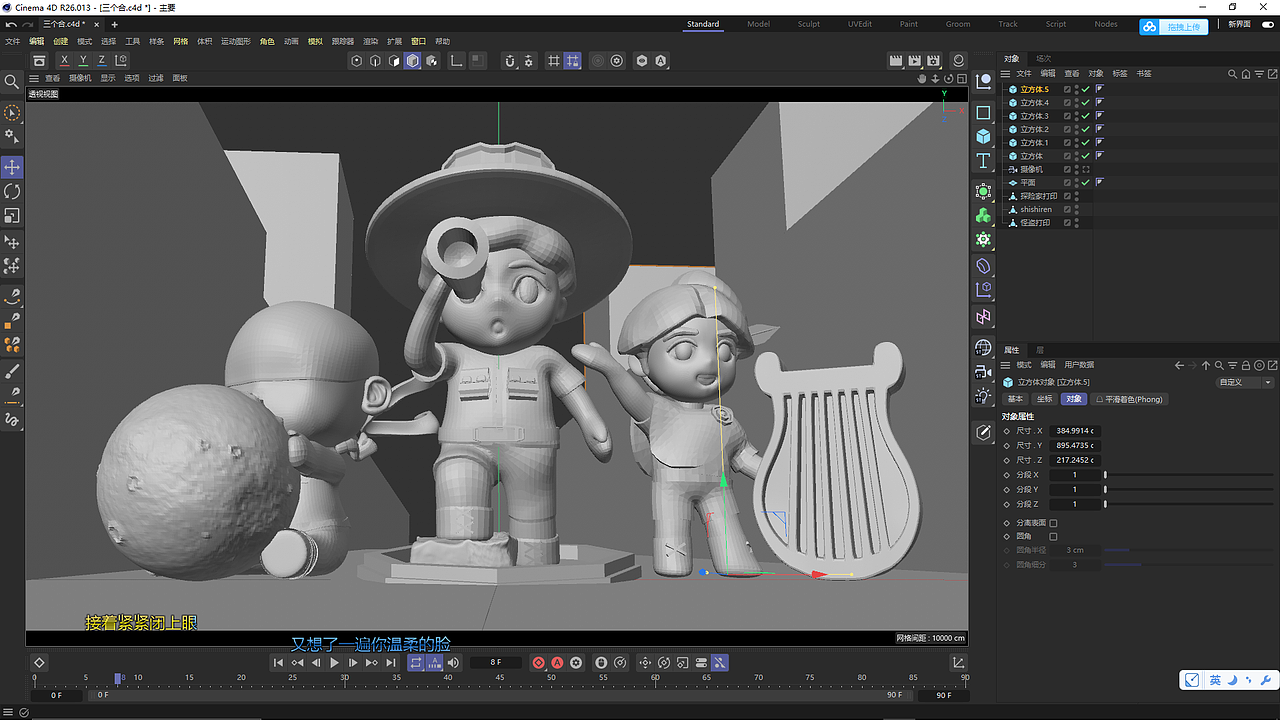
Task: Open Edit Render Settings clapper with gear
Action: (934, 61)
